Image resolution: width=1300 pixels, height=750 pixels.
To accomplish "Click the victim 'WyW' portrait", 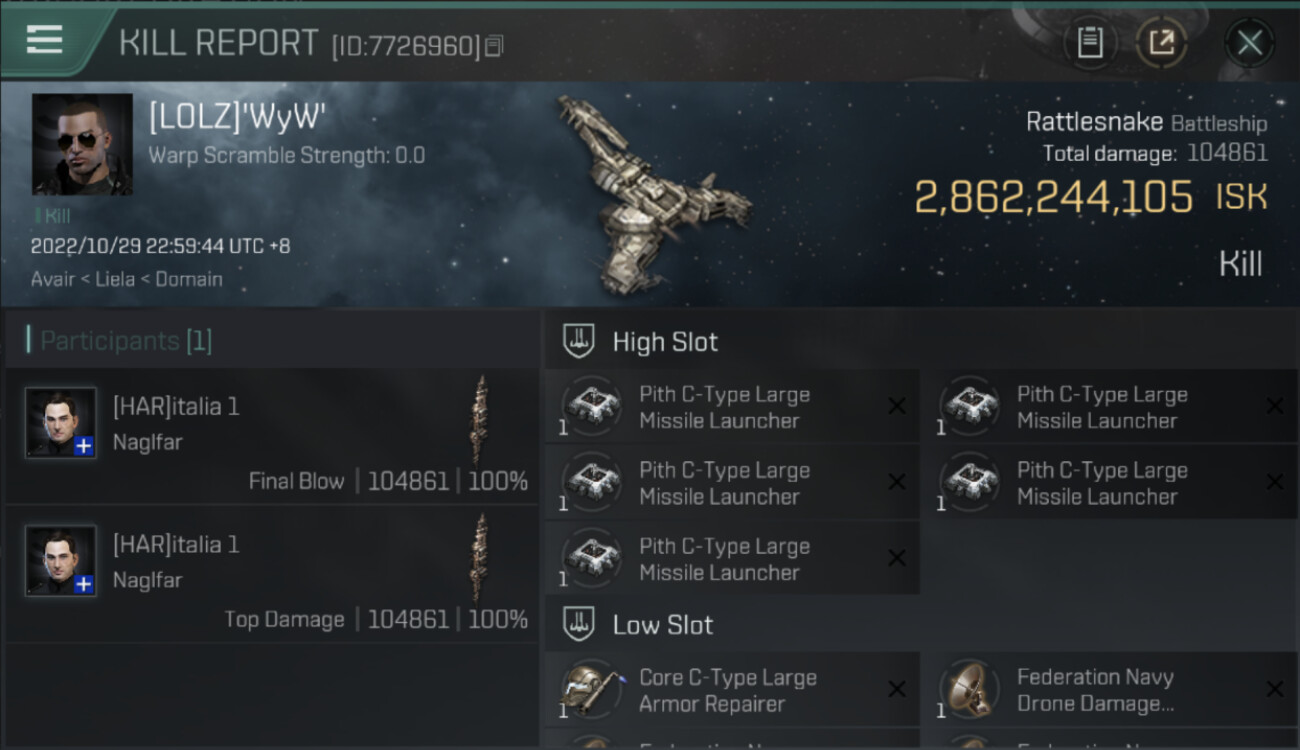I will (x=82, y=144).
